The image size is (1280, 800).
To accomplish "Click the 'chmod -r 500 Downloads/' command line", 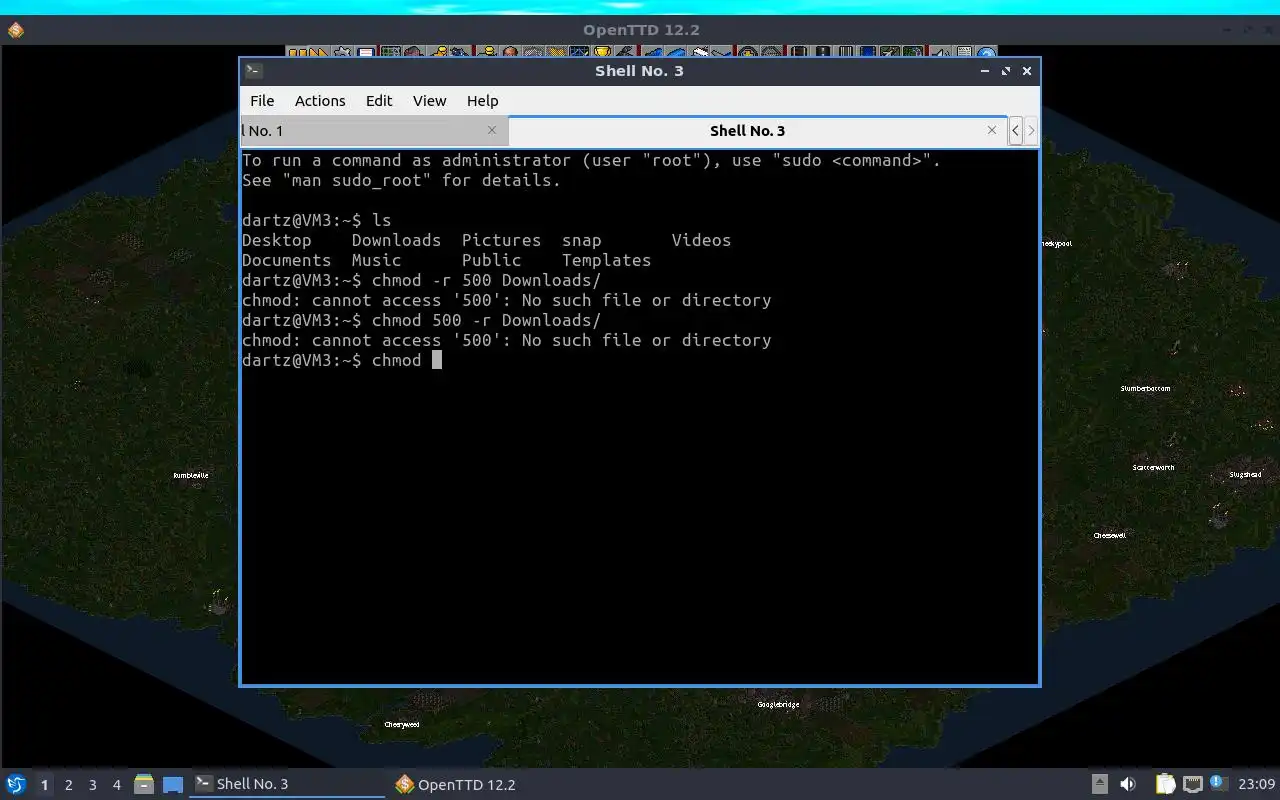I will 421,280.
